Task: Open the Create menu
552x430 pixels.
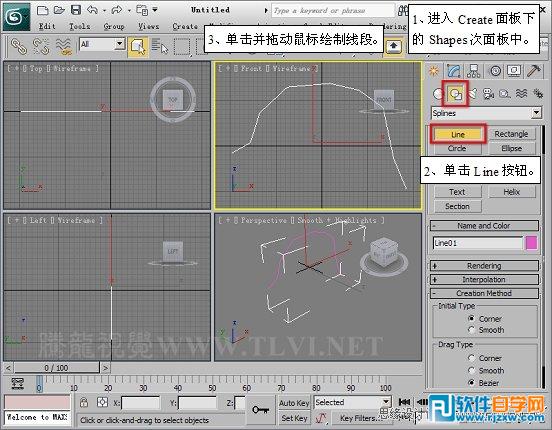Action: pyautogui.click(x=185, y=26)
